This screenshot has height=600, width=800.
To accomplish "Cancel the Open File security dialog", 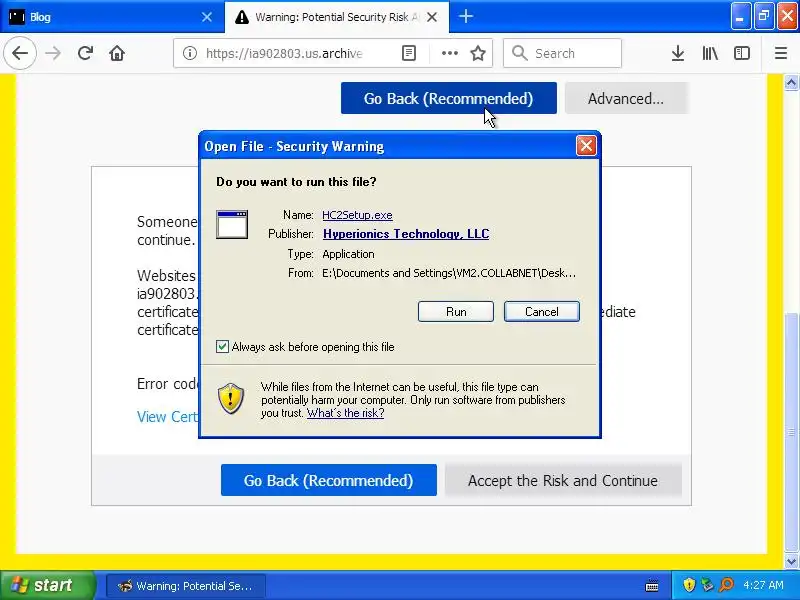I will coord(542,312).
